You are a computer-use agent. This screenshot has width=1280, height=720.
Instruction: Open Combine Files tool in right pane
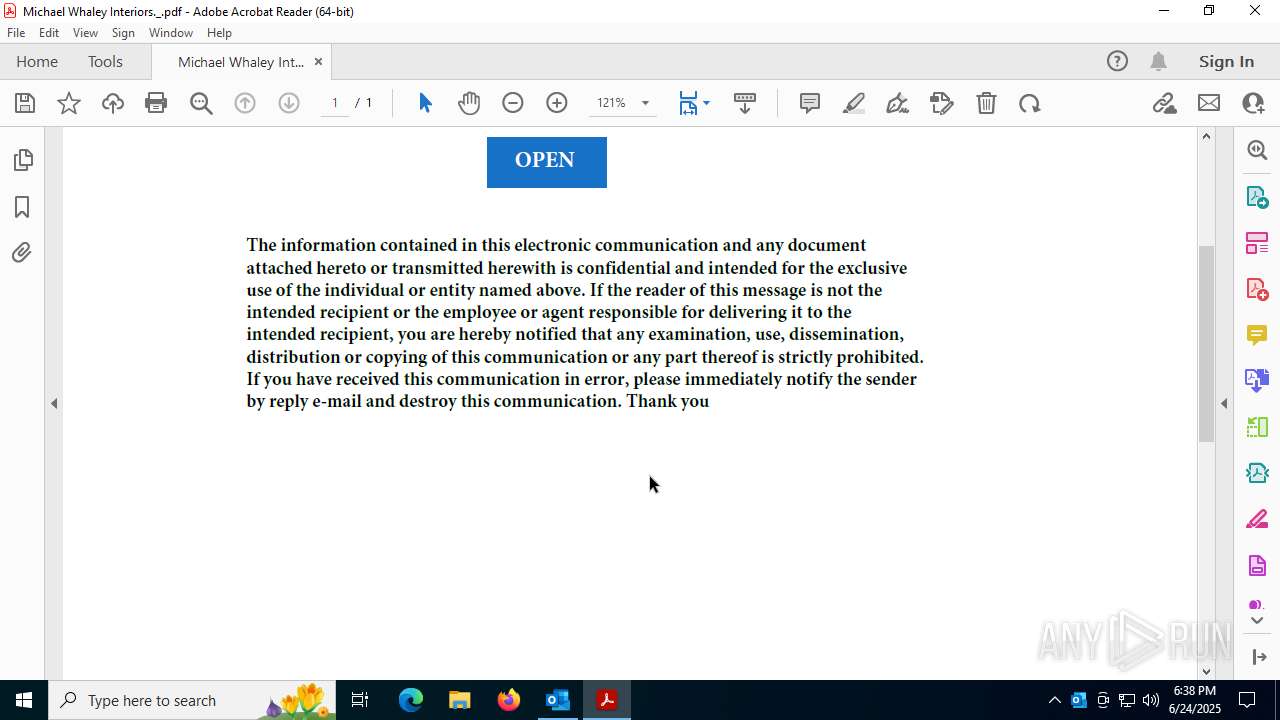tap(1257, 381)
